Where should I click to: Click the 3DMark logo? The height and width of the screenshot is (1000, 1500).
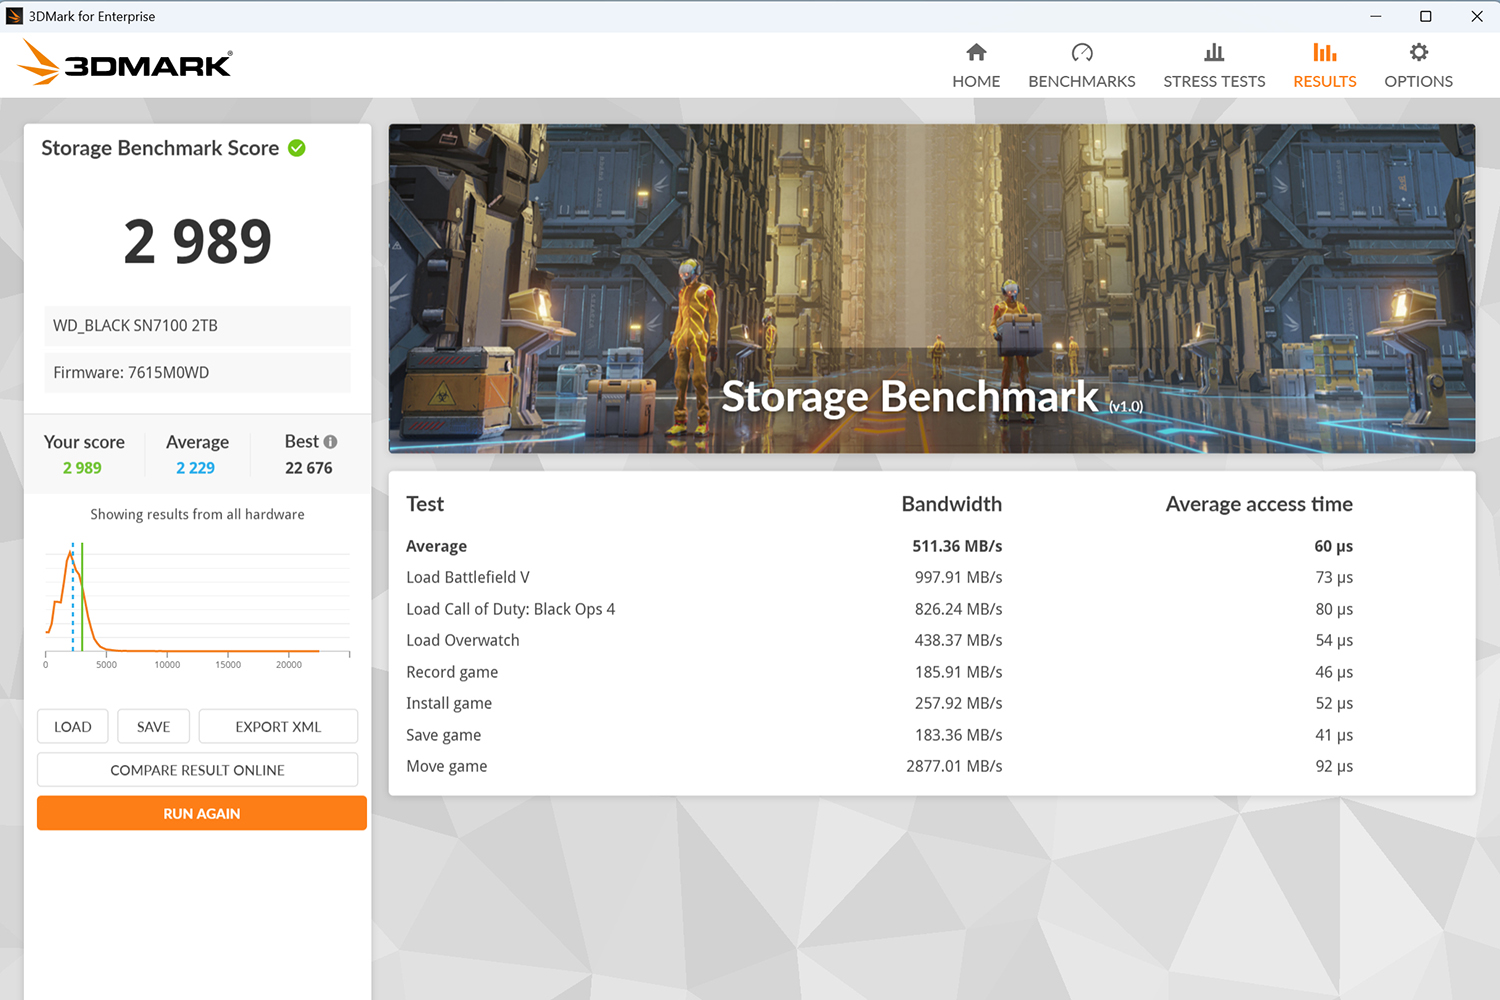pos(125,63)
